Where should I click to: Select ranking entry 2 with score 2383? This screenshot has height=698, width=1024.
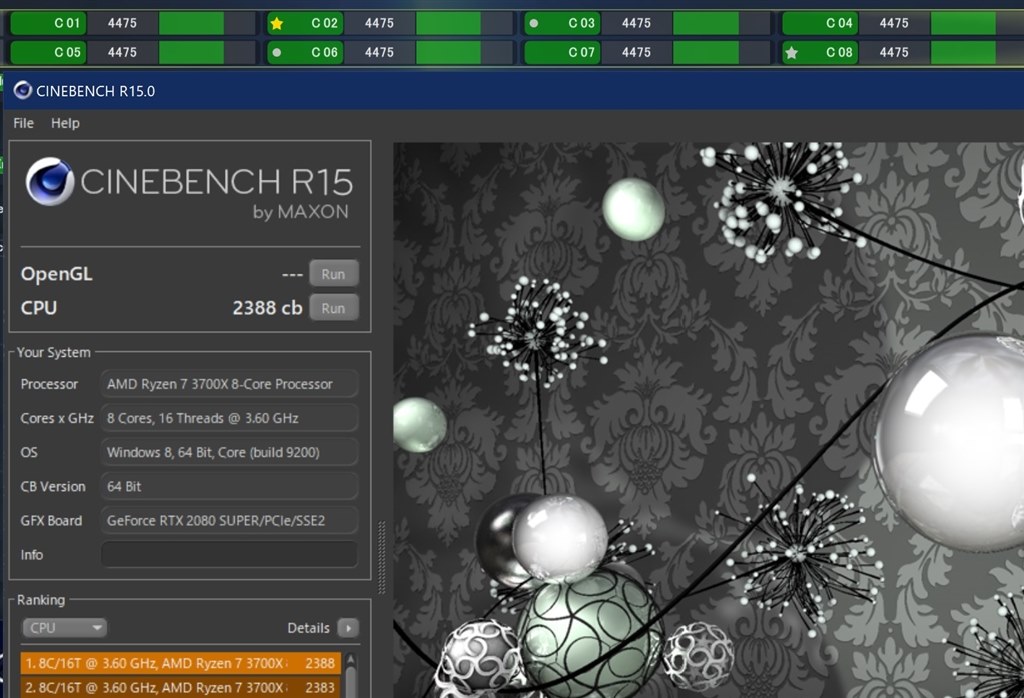(x=181, y=687)
